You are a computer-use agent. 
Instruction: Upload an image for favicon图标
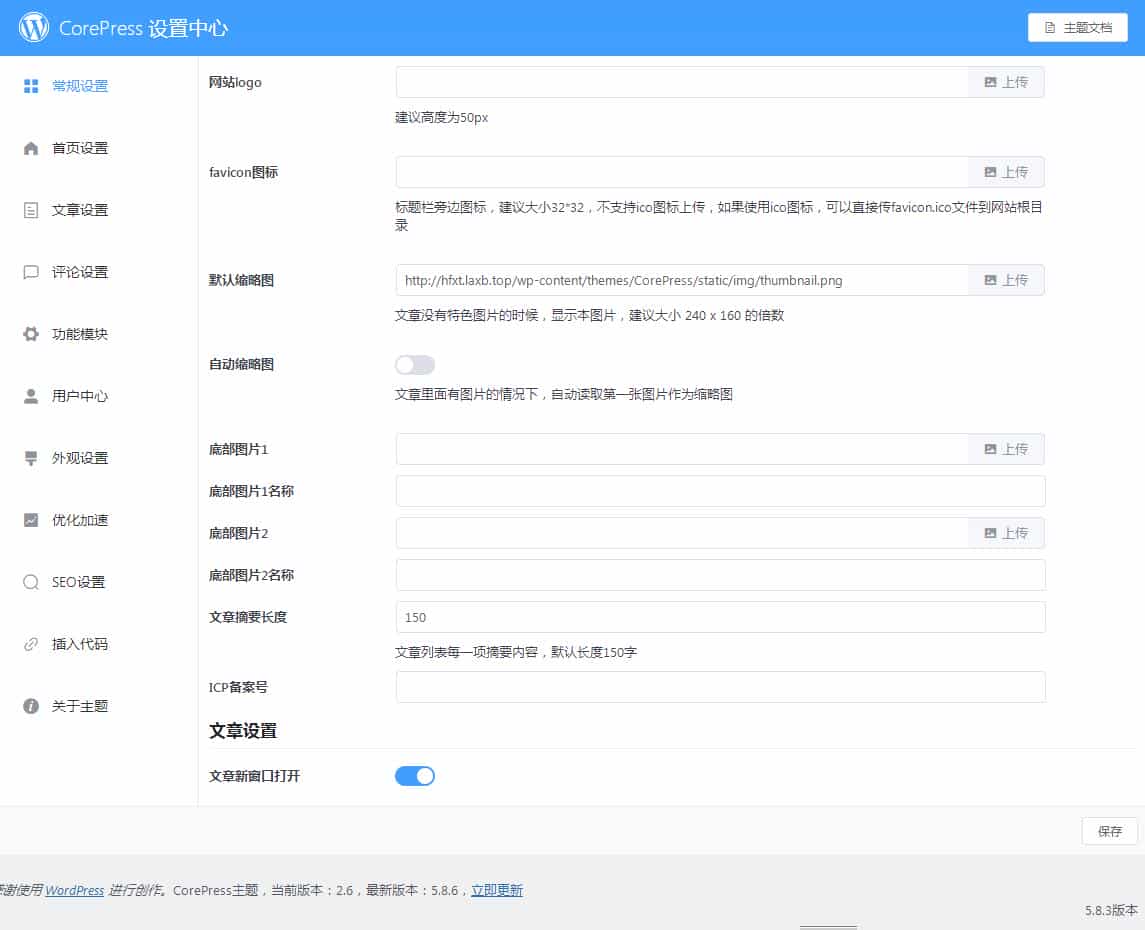click(x=1006, y=172)
